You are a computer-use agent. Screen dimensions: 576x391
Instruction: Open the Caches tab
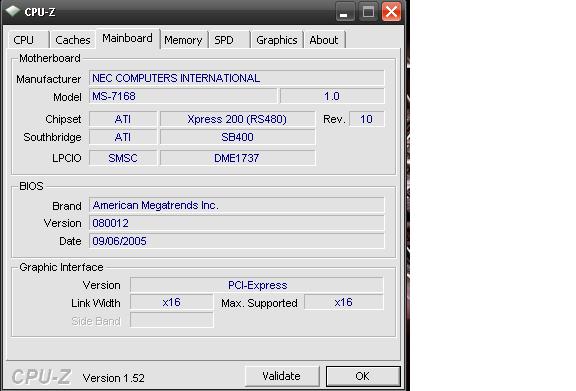pyautogui.click(x=72, y=40)
